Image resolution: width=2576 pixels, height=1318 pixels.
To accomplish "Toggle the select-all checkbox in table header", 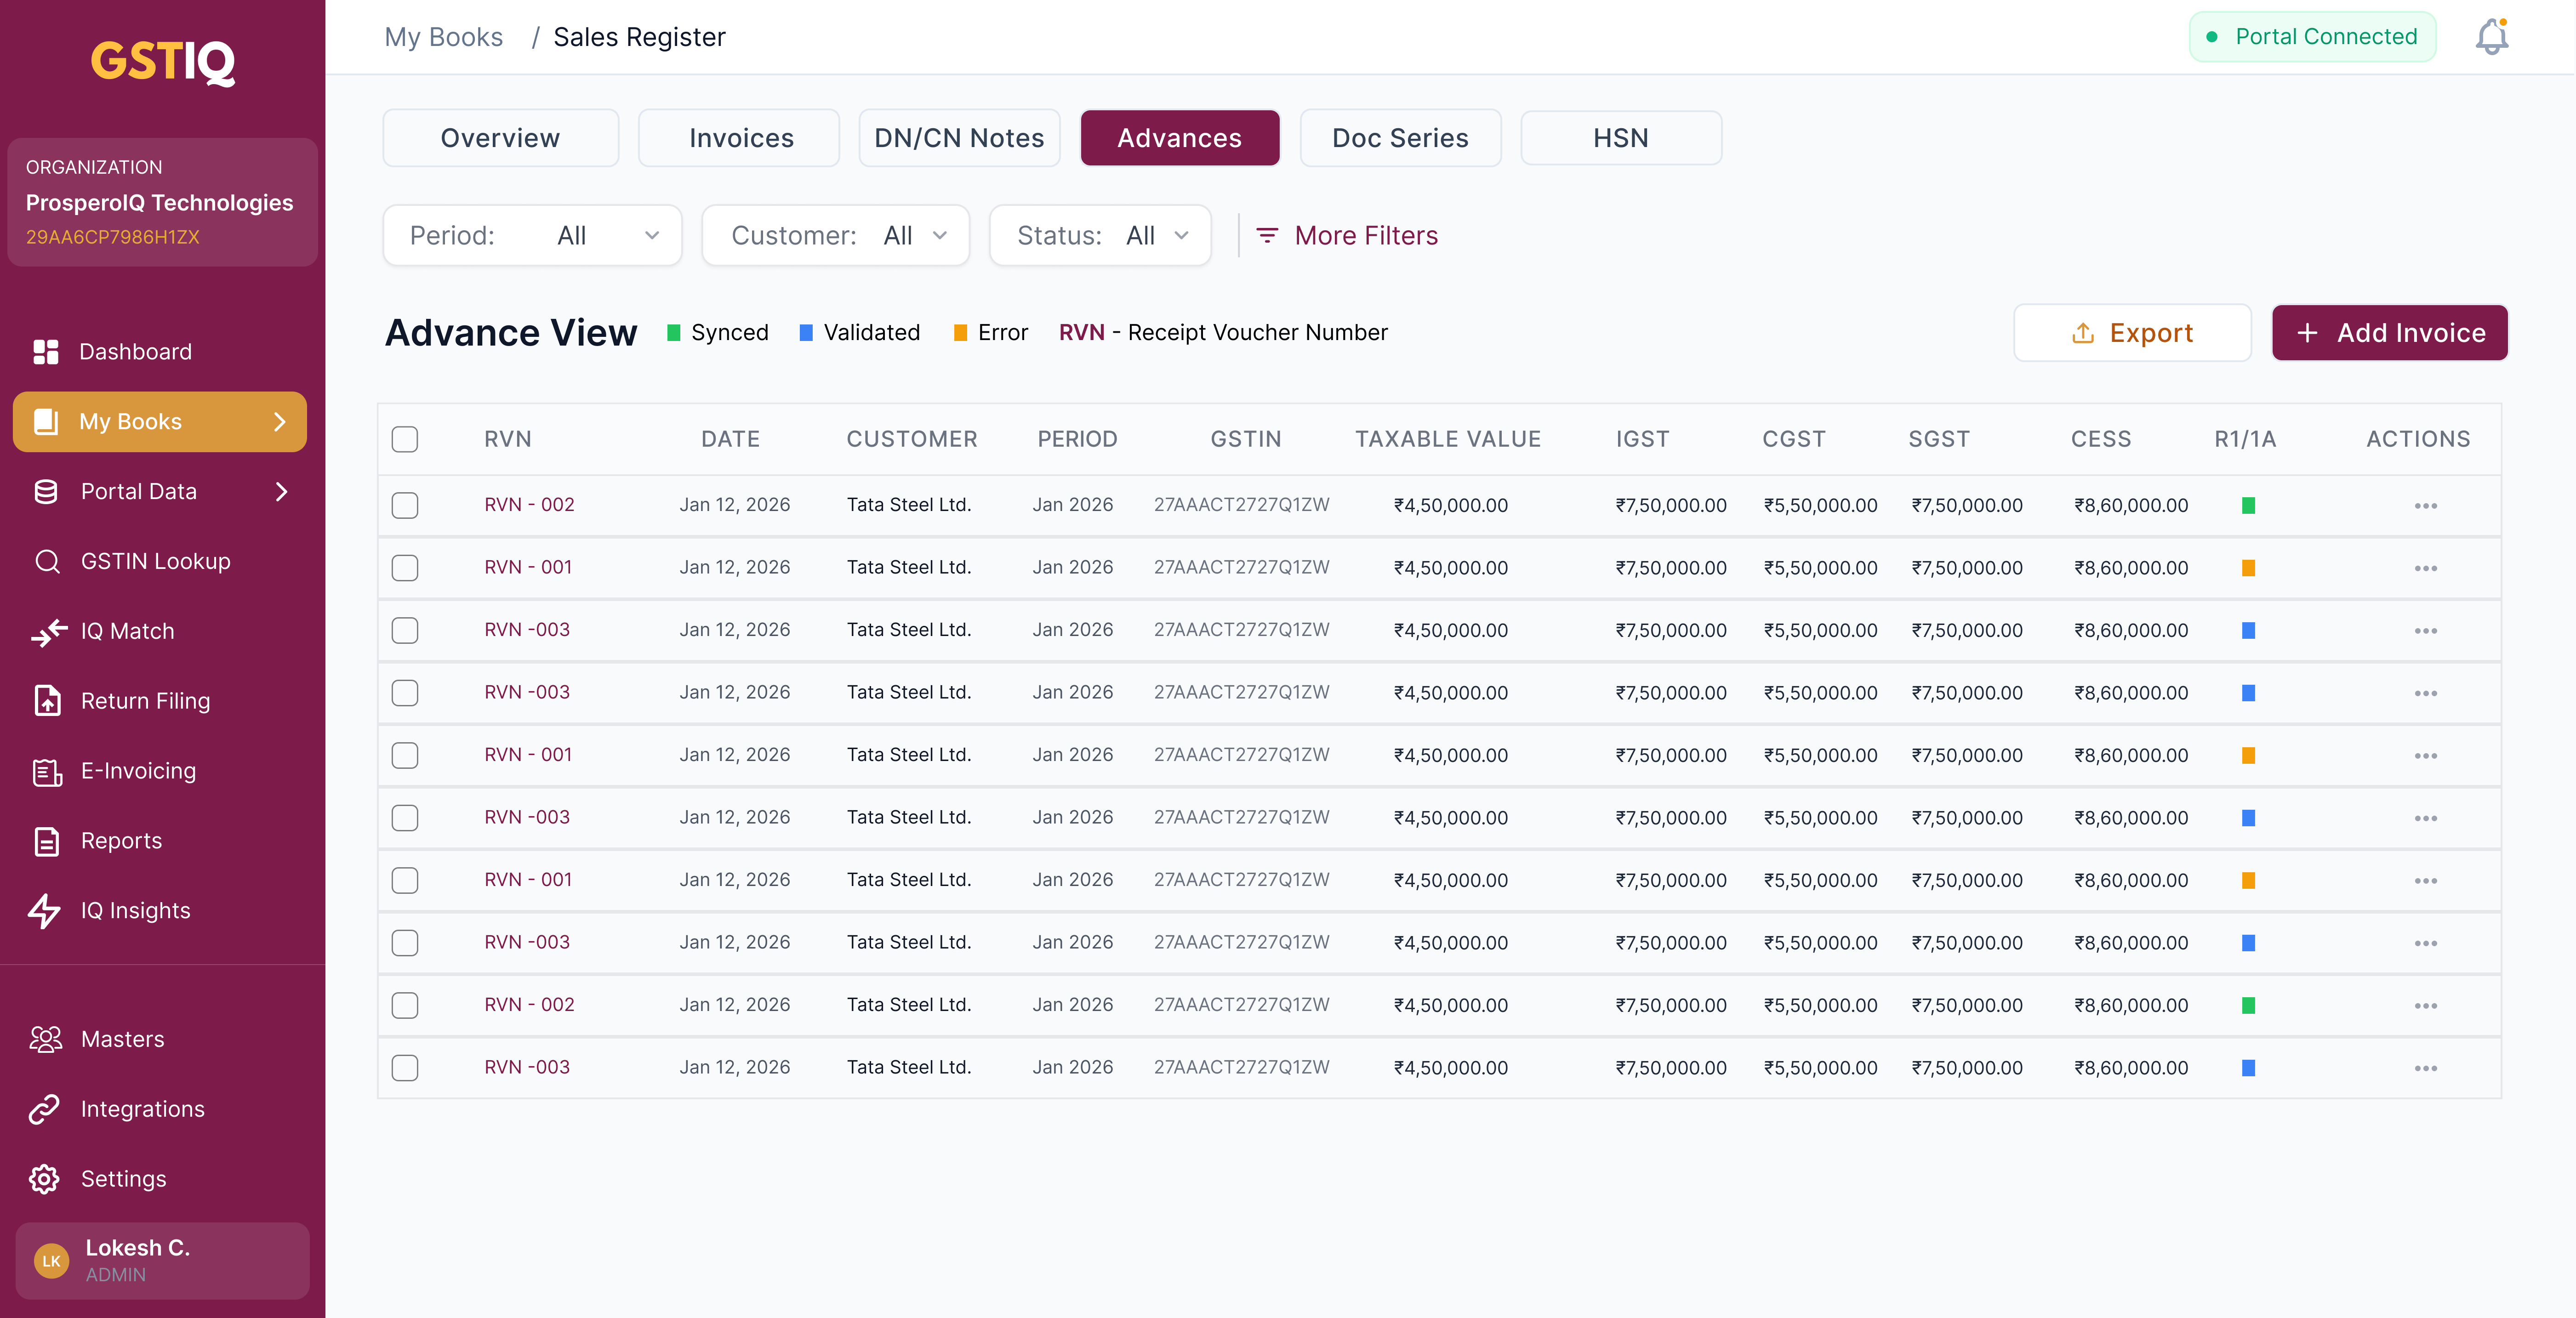I will pos(405,439).
